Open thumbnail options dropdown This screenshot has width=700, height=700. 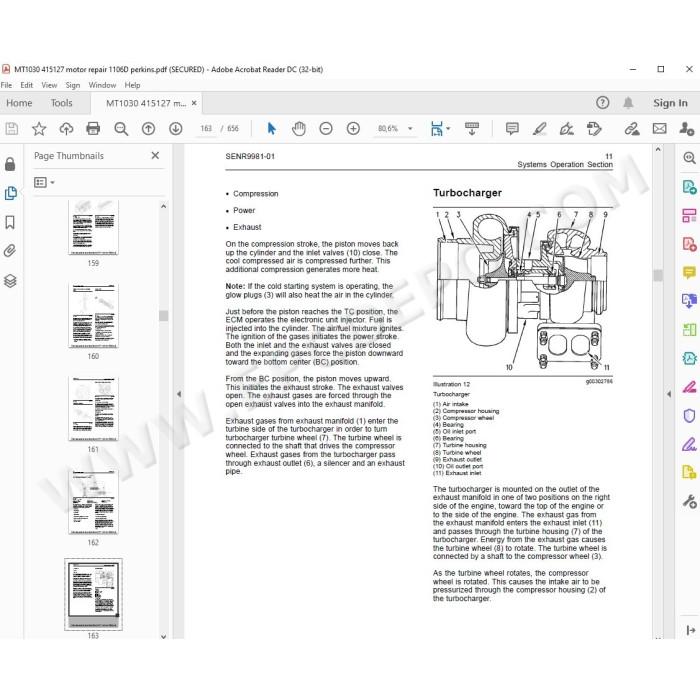click(44, 182)
